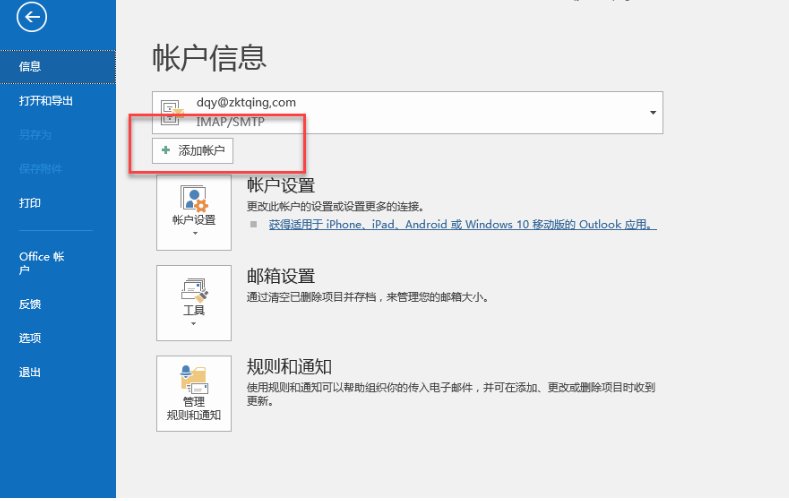Open the Outlook mobile app link
This screenshot has height=501, width=789.
tap(462, 224)
